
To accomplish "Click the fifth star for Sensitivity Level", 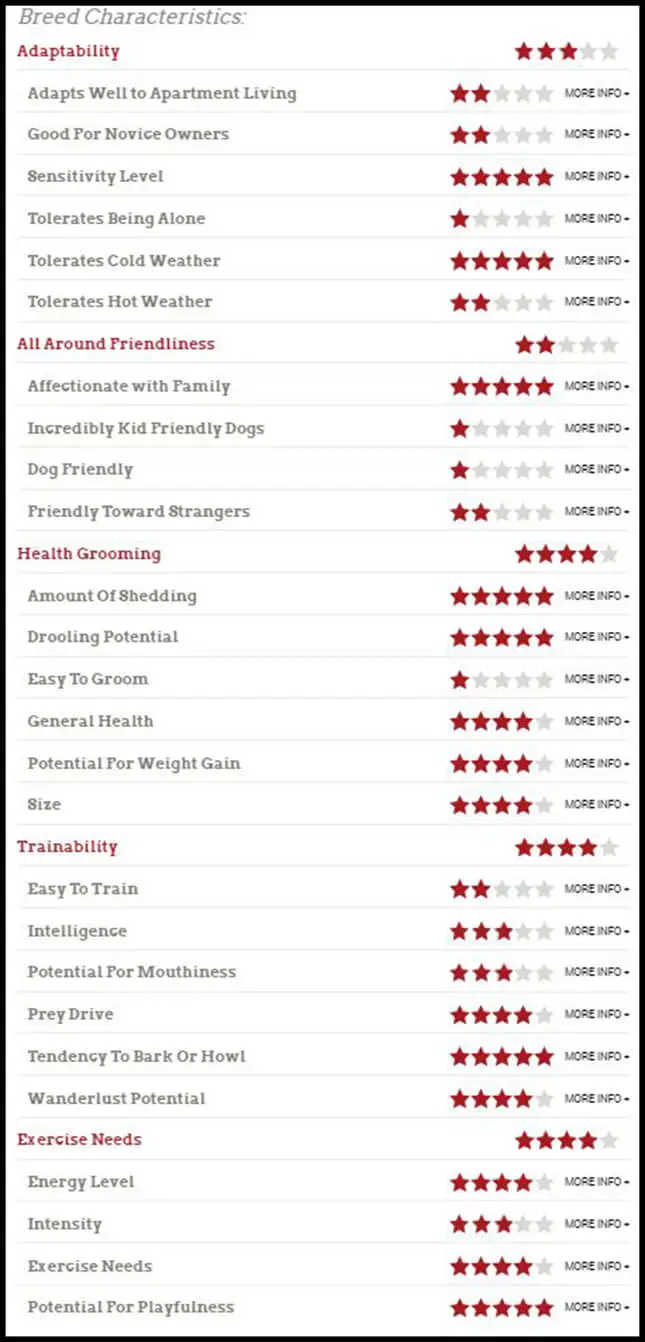I will point(543,176).
